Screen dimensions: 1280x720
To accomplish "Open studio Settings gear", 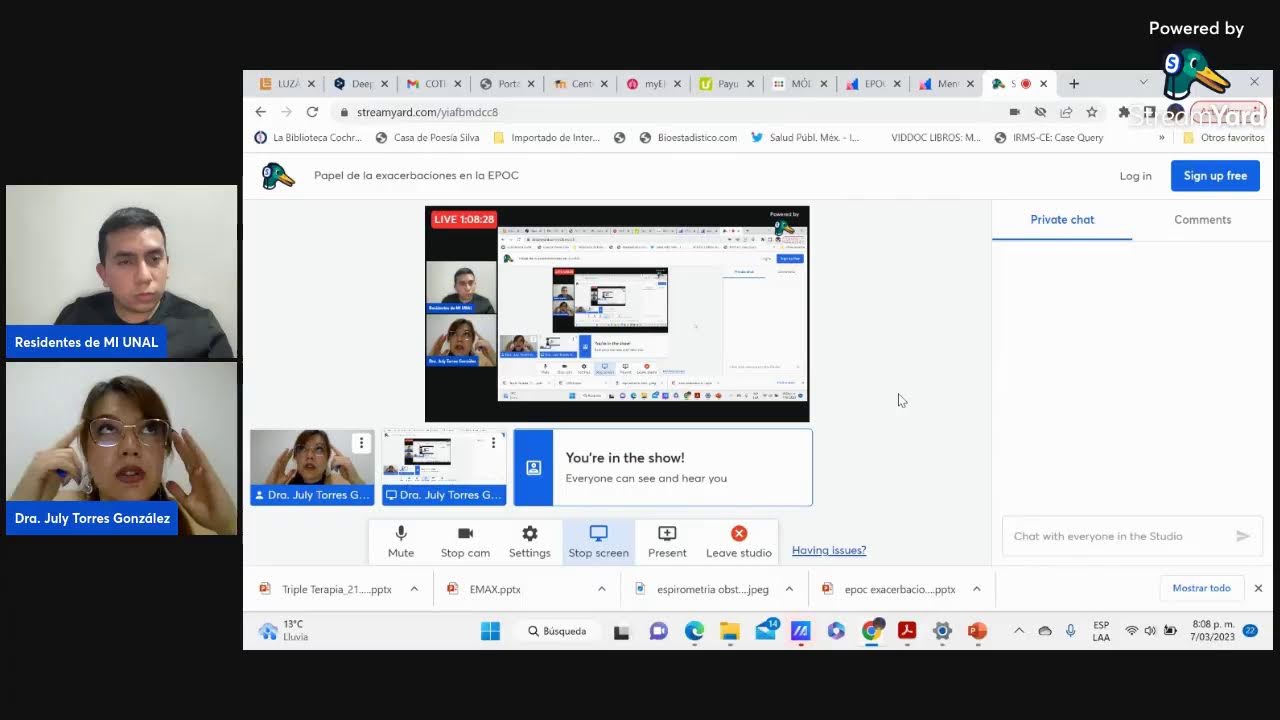I will [530, 541].
